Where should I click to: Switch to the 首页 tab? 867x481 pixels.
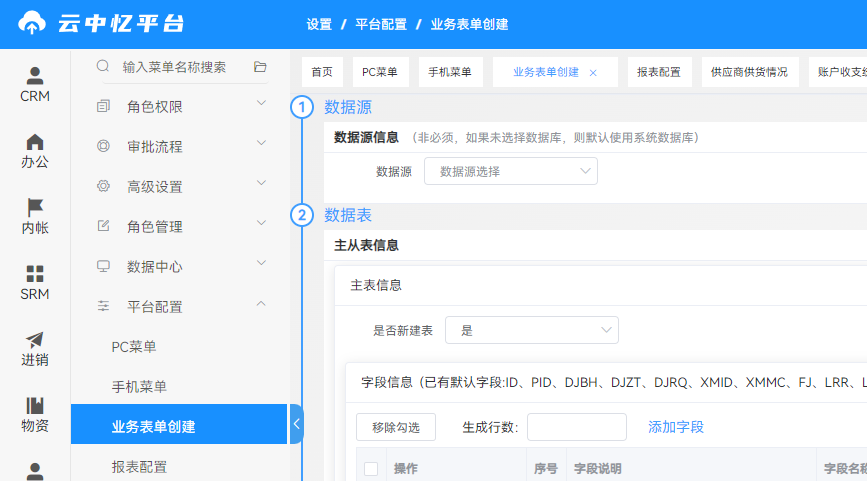coord(322,72)
